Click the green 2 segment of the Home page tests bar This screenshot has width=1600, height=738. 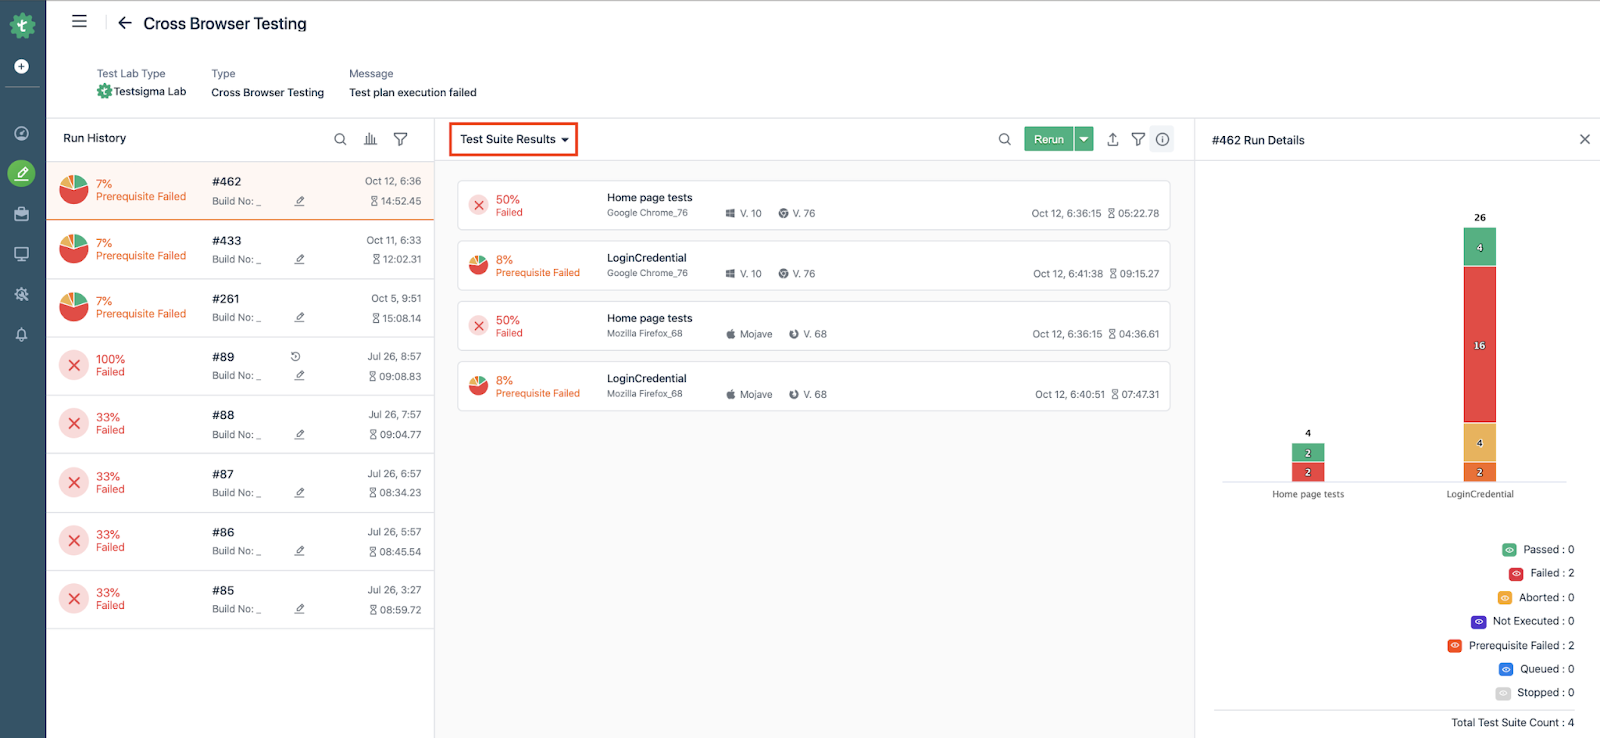point(1308,453)
